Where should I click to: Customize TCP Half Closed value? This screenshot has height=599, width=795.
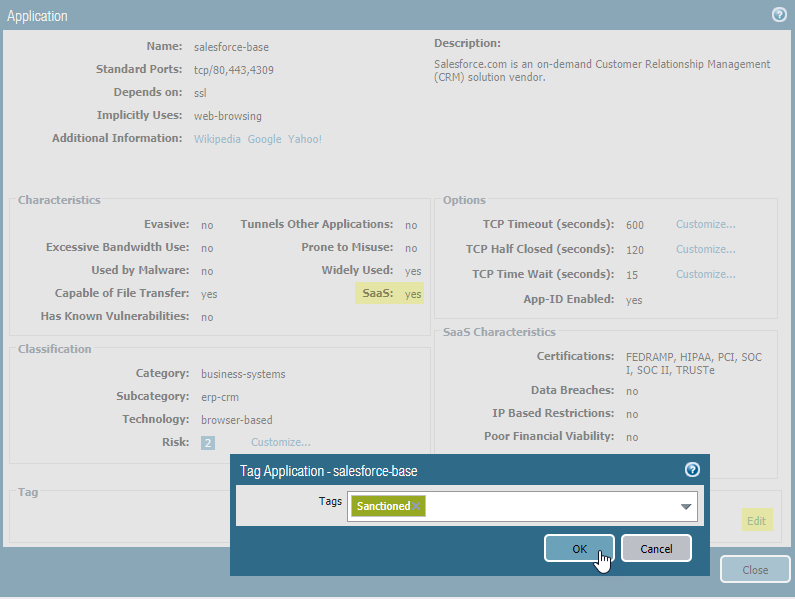tap(705, 249)
